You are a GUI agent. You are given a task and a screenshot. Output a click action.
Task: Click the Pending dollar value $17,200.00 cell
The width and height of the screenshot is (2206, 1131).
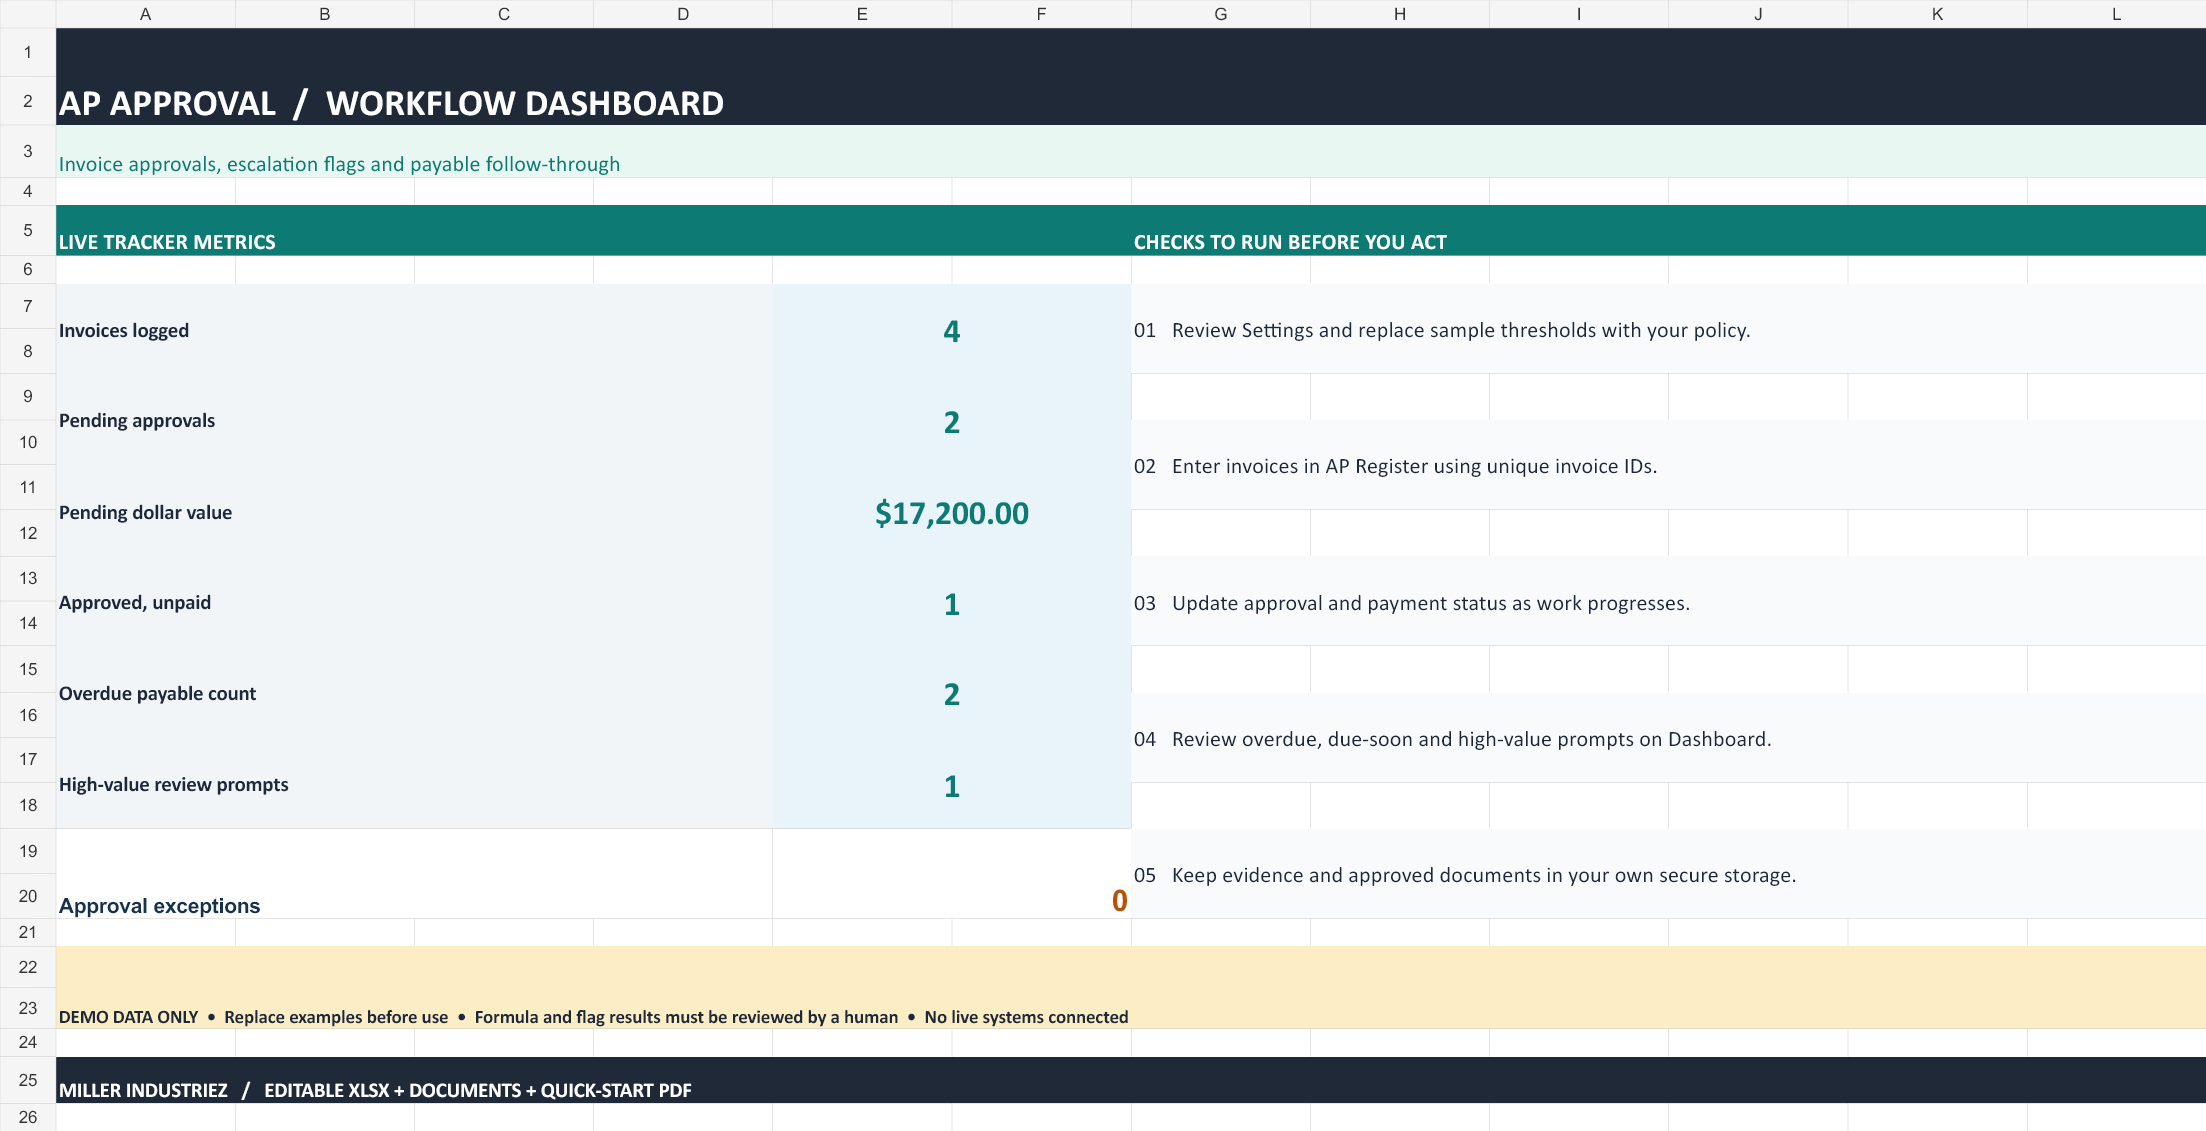tap(952, 512)
